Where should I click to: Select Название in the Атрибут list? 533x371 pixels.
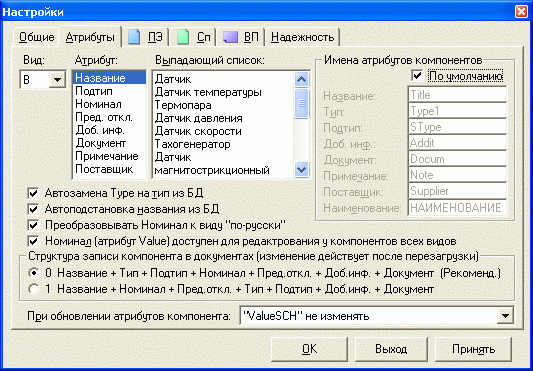coord(109,78)
